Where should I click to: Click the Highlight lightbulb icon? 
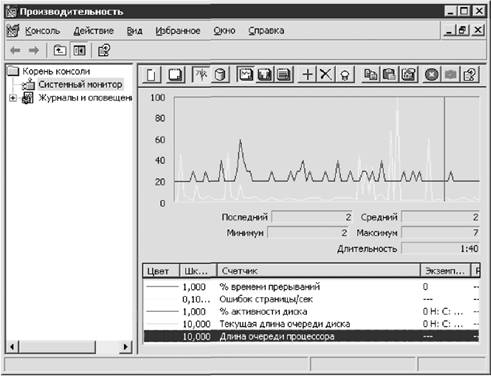click(x=345, y=75)
